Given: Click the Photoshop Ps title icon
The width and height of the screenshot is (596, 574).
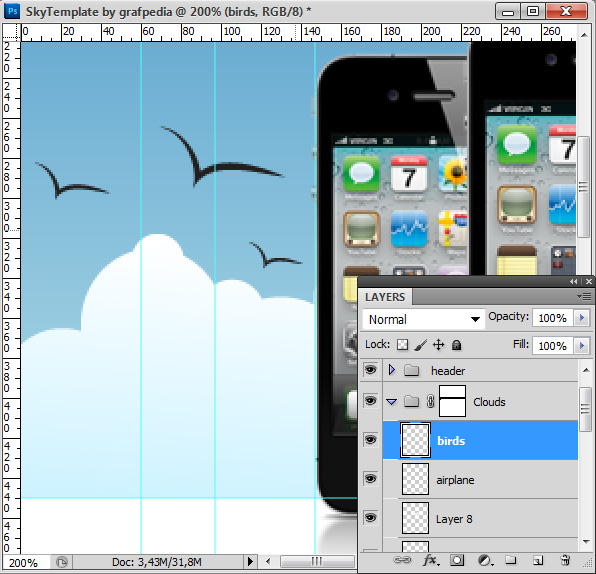Looking at the screenshot, I should tap(12, 11).
